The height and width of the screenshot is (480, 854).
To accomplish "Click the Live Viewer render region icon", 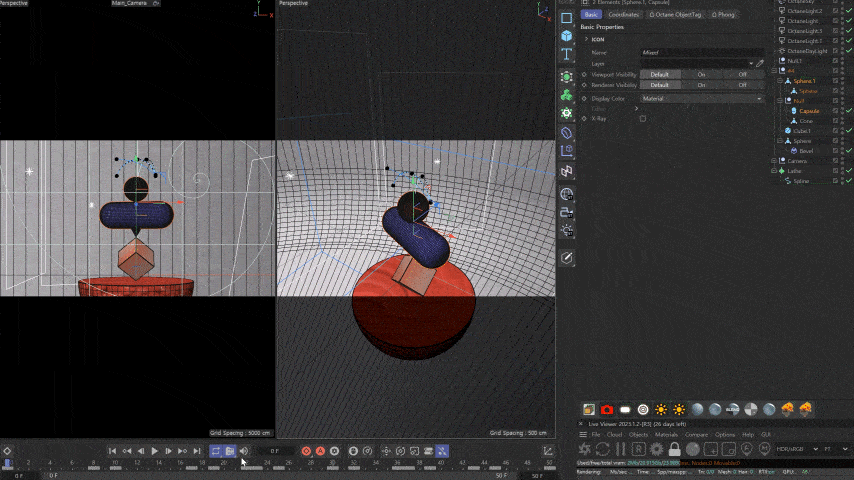I will coord(710,449).
